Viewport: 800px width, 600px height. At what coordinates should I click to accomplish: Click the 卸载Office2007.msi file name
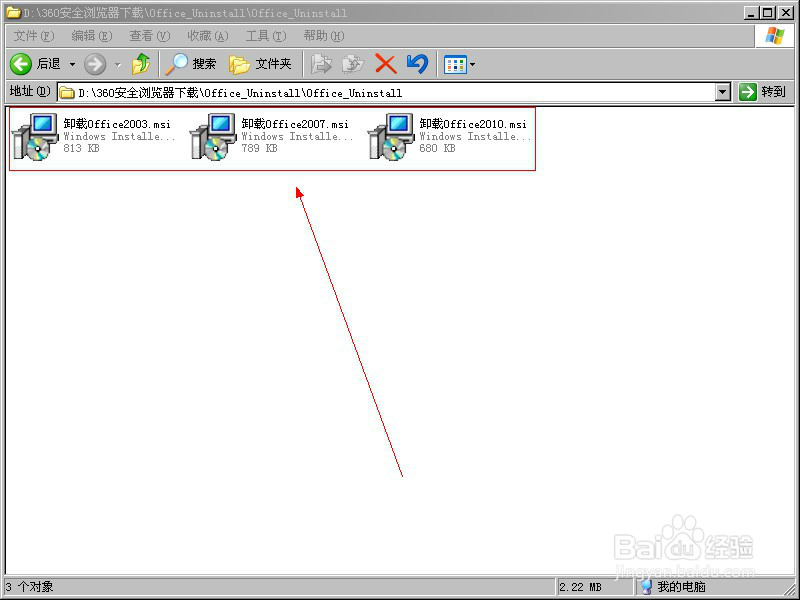pyautogui.click(x=295, y=124)
